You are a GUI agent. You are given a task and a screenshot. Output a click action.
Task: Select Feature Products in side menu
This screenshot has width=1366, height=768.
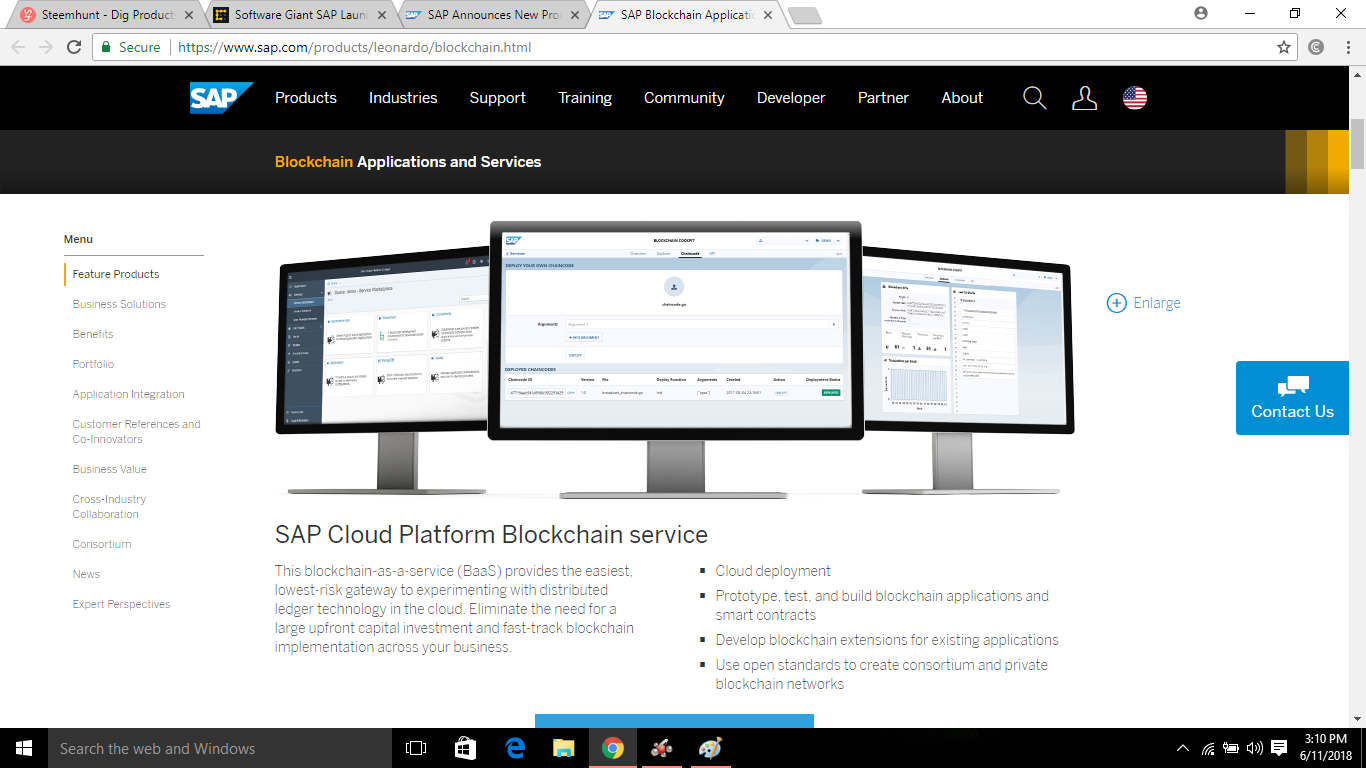point(116,274)
